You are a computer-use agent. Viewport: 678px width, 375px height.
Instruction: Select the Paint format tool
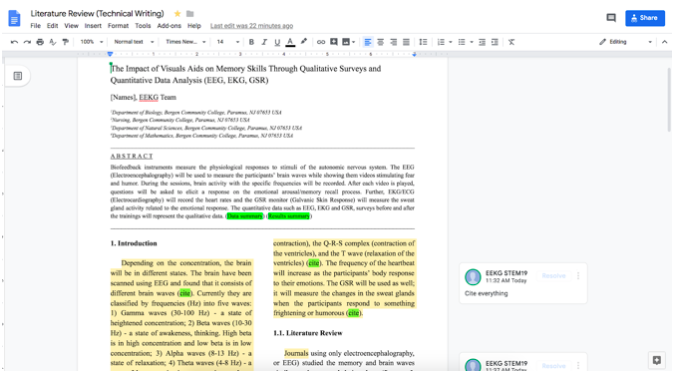(65, 42)
